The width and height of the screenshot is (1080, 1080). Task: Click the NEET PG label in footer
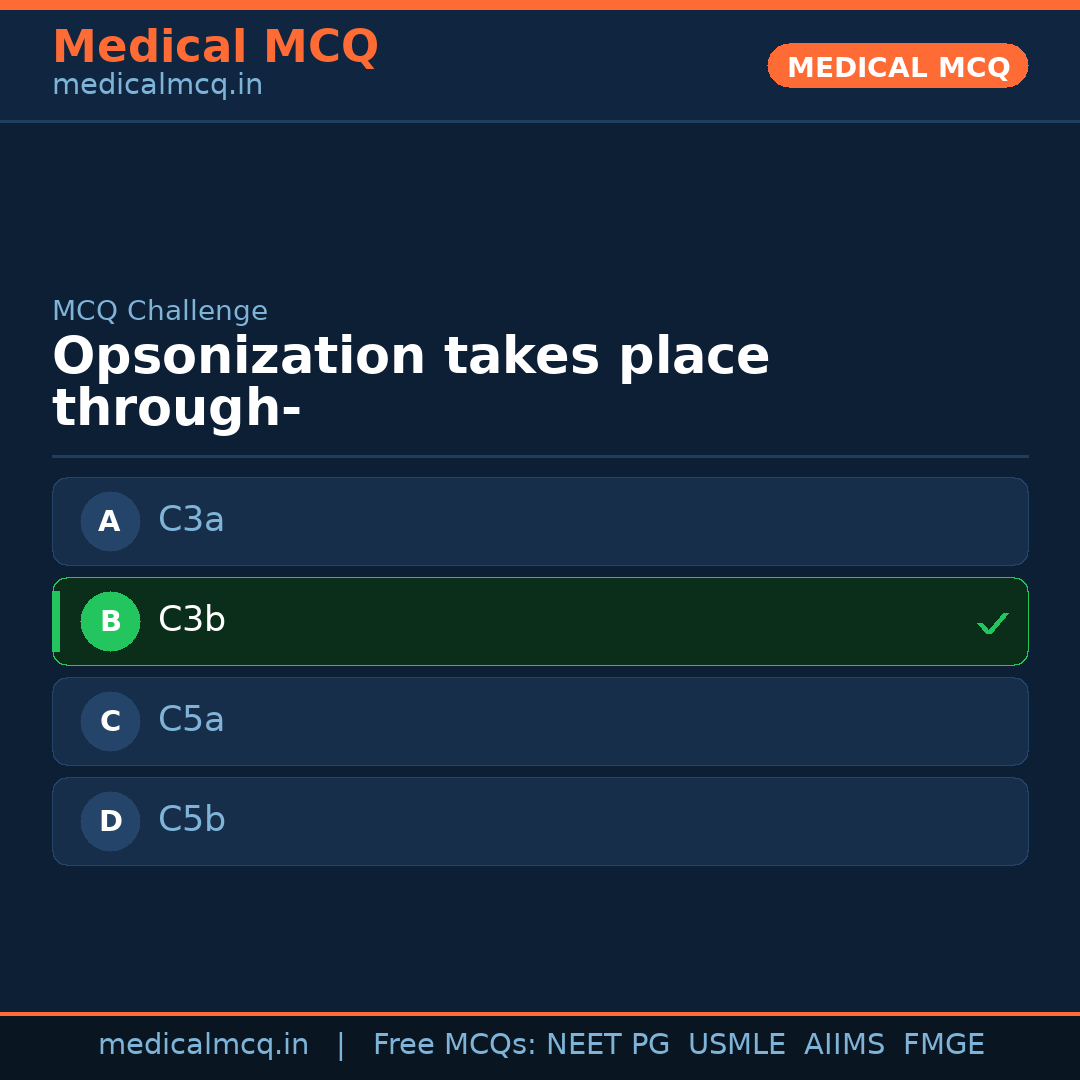607,1044
